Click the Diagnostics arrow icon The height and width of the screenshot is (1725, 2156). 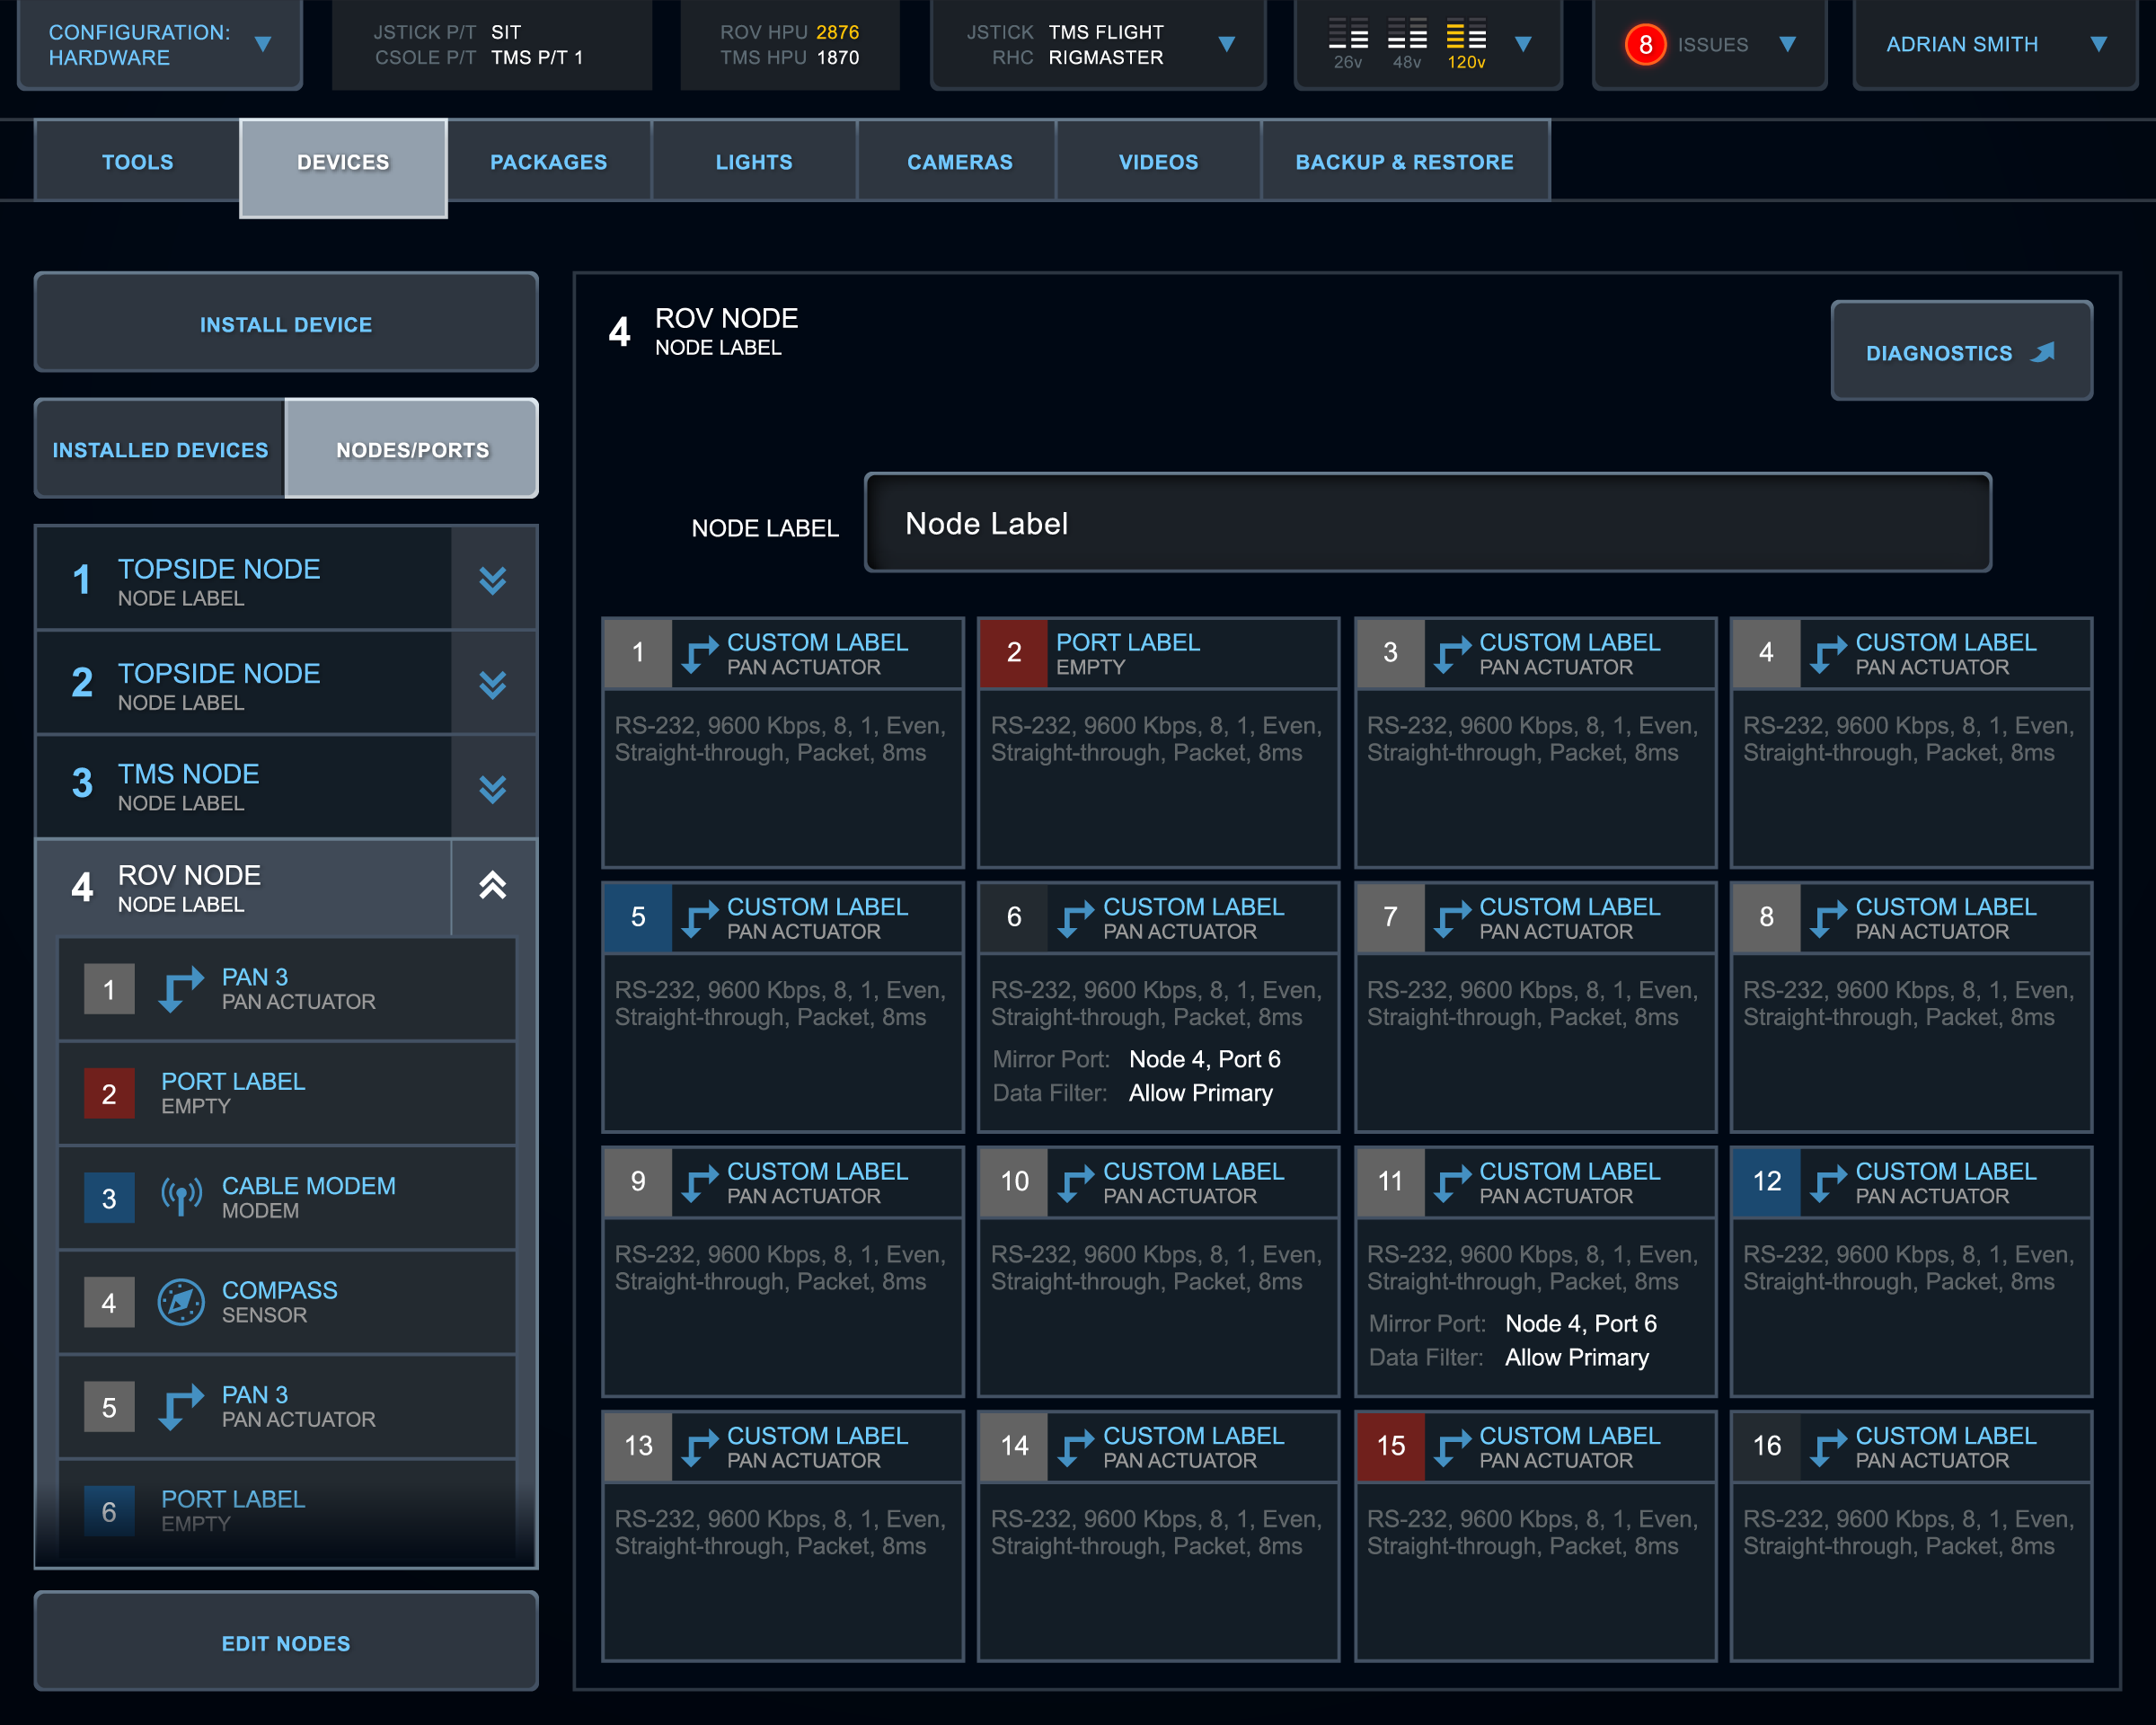2043,352
